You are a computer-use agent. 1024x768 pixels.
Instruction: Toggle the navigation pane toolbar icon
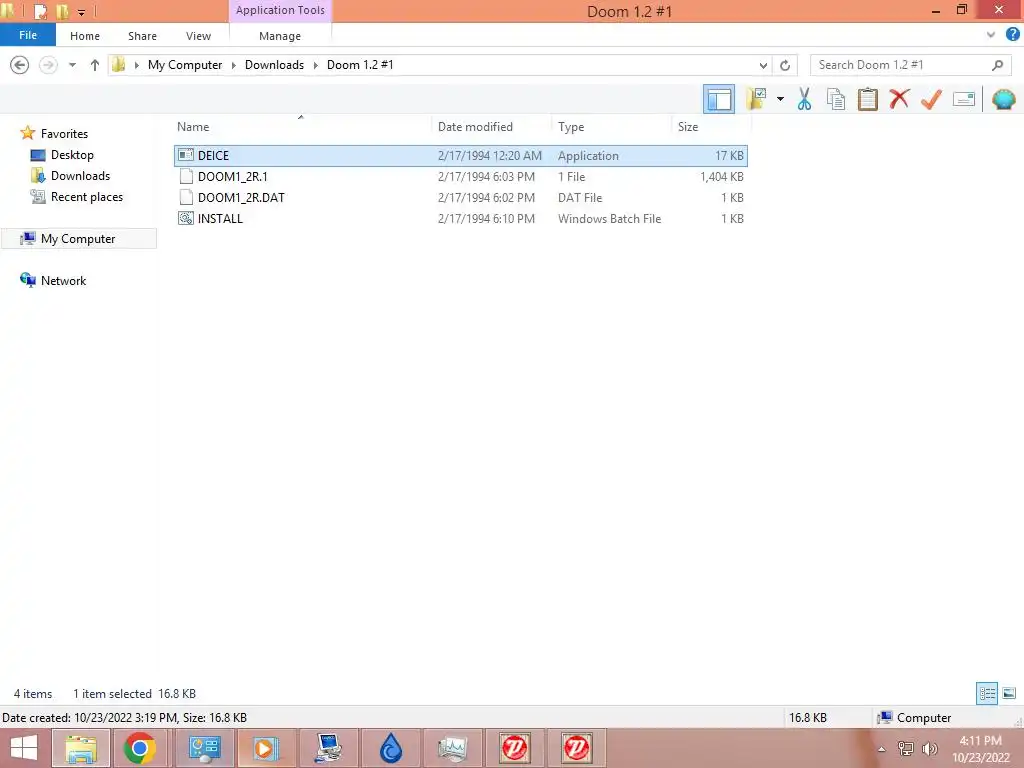click(718, 99)
